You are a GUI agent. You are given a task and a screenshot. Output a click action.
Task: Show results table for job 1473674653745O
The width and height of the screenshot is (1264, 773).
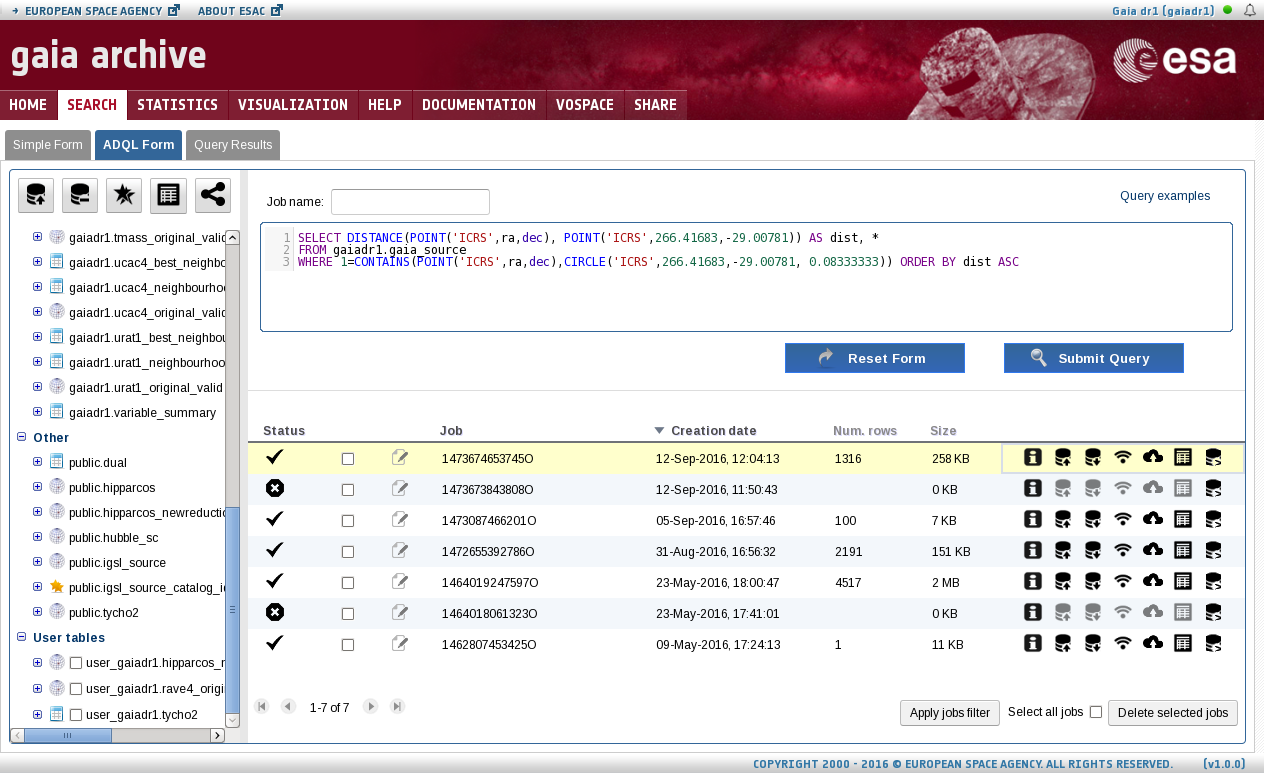pos(1183,457)
